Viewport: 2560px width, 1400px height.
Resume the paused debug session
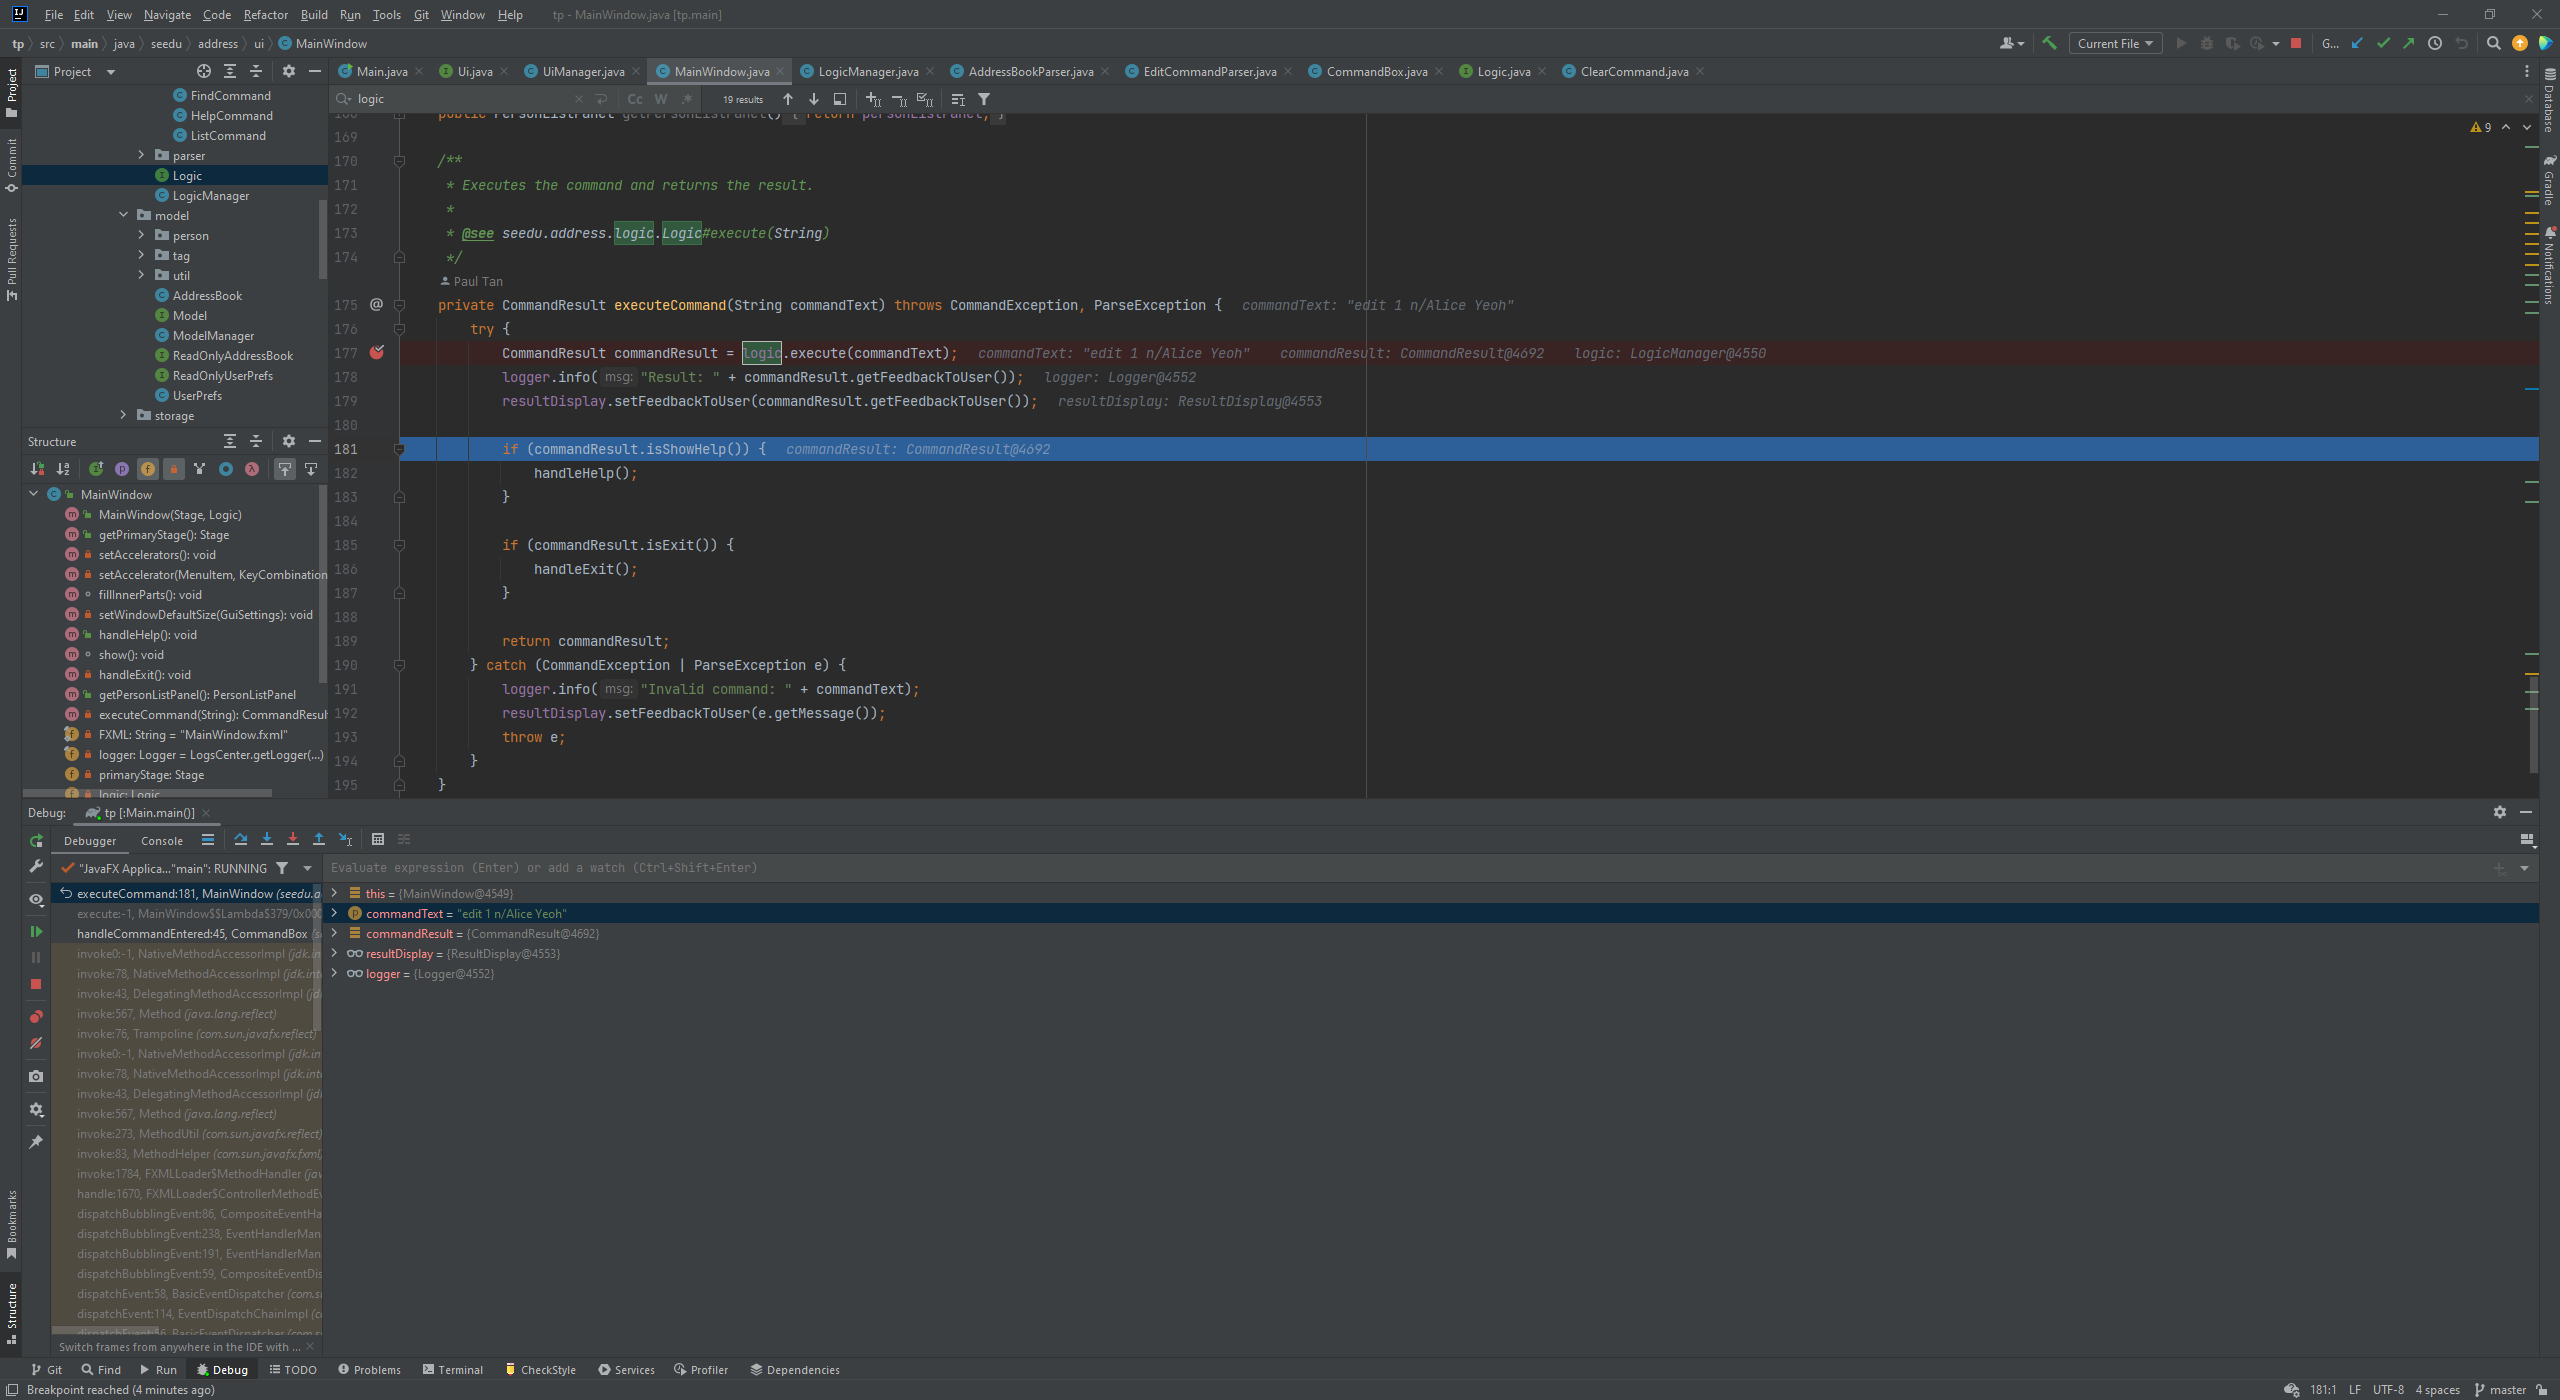pos(37,931)
